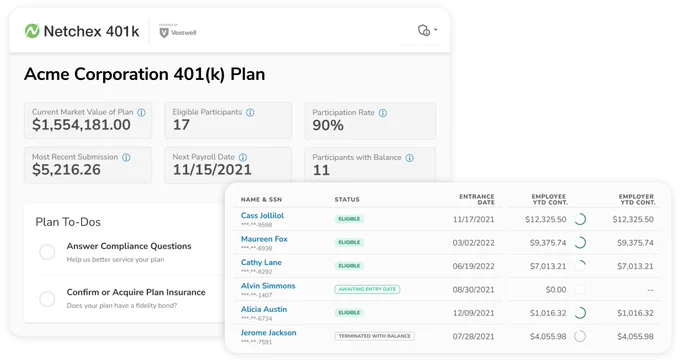Open Alvin Simmons participant record

(x=268, y=286)
